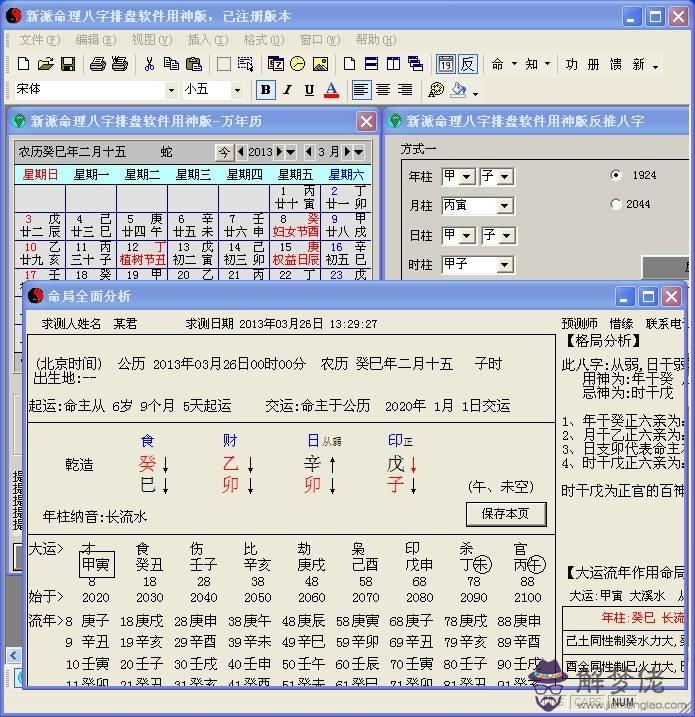Click the 册 toolbar item
The image size is (695, 717).
pos(593,64)
